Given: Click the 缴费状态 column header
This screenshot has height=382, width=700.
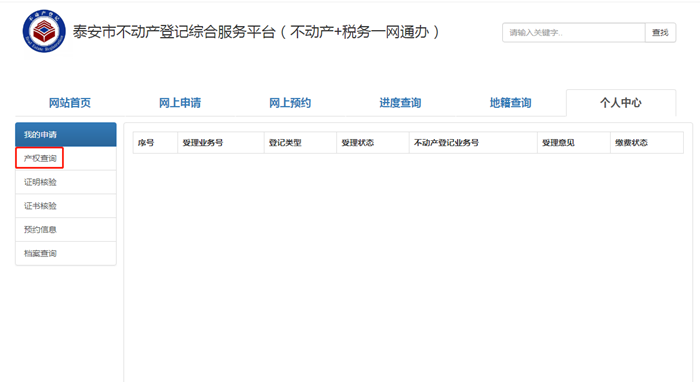Looking at the screenshot, I should (647, 143).
